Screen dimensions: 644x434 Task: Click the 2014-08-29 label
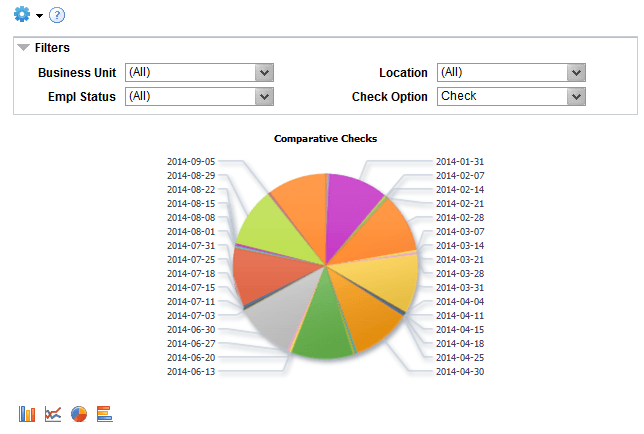(x=191, y=176)
